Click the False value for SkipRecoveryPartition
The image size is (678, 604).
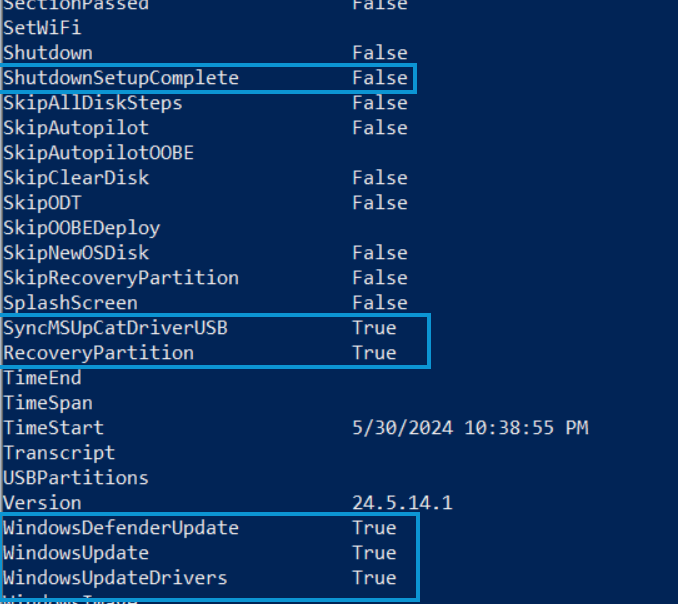tap(379, 278)
